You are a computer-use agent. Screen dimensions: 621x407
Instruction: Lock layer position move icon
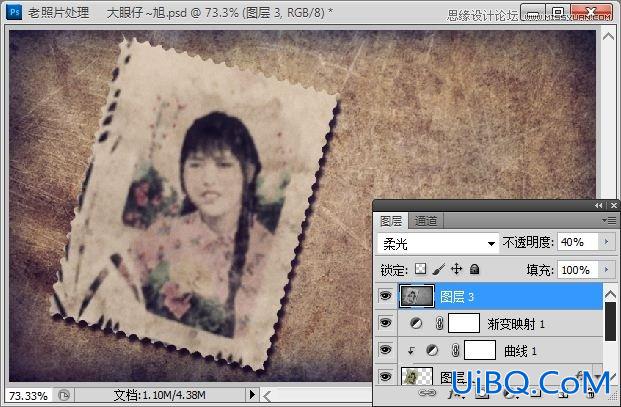(457, 269)
